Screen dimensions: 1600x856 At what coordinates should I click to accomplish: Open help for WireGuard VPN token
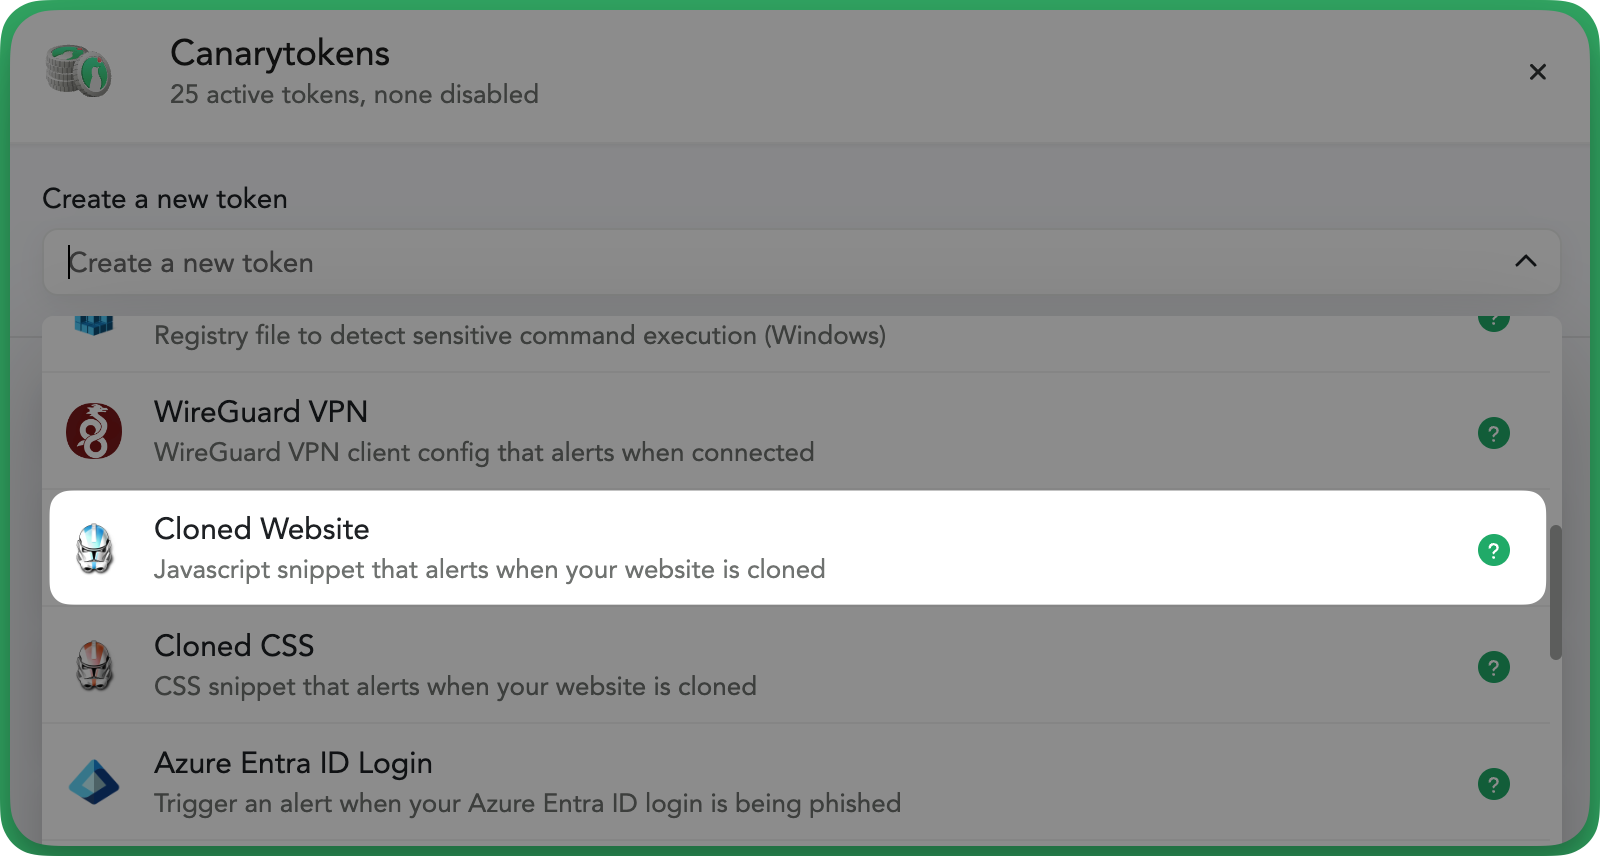pos(1494,433)
